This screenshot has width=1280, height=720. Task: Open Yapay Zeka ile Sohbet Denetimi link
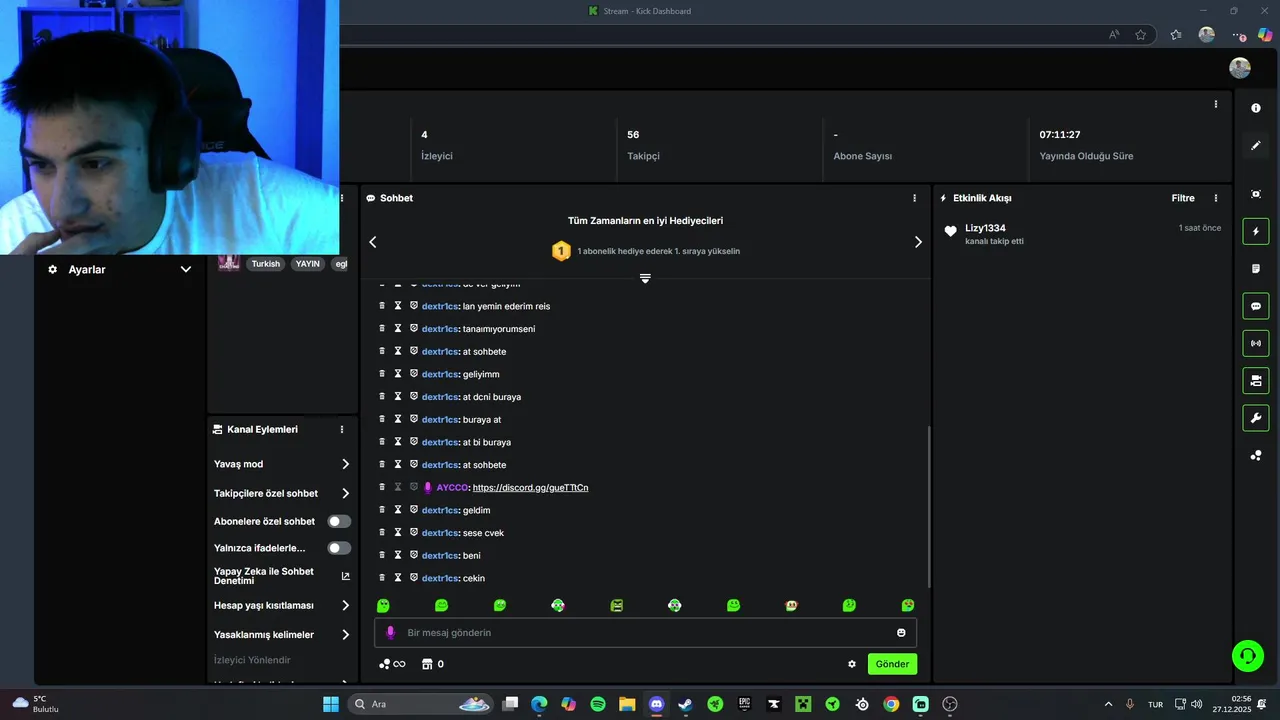point(281,576)
